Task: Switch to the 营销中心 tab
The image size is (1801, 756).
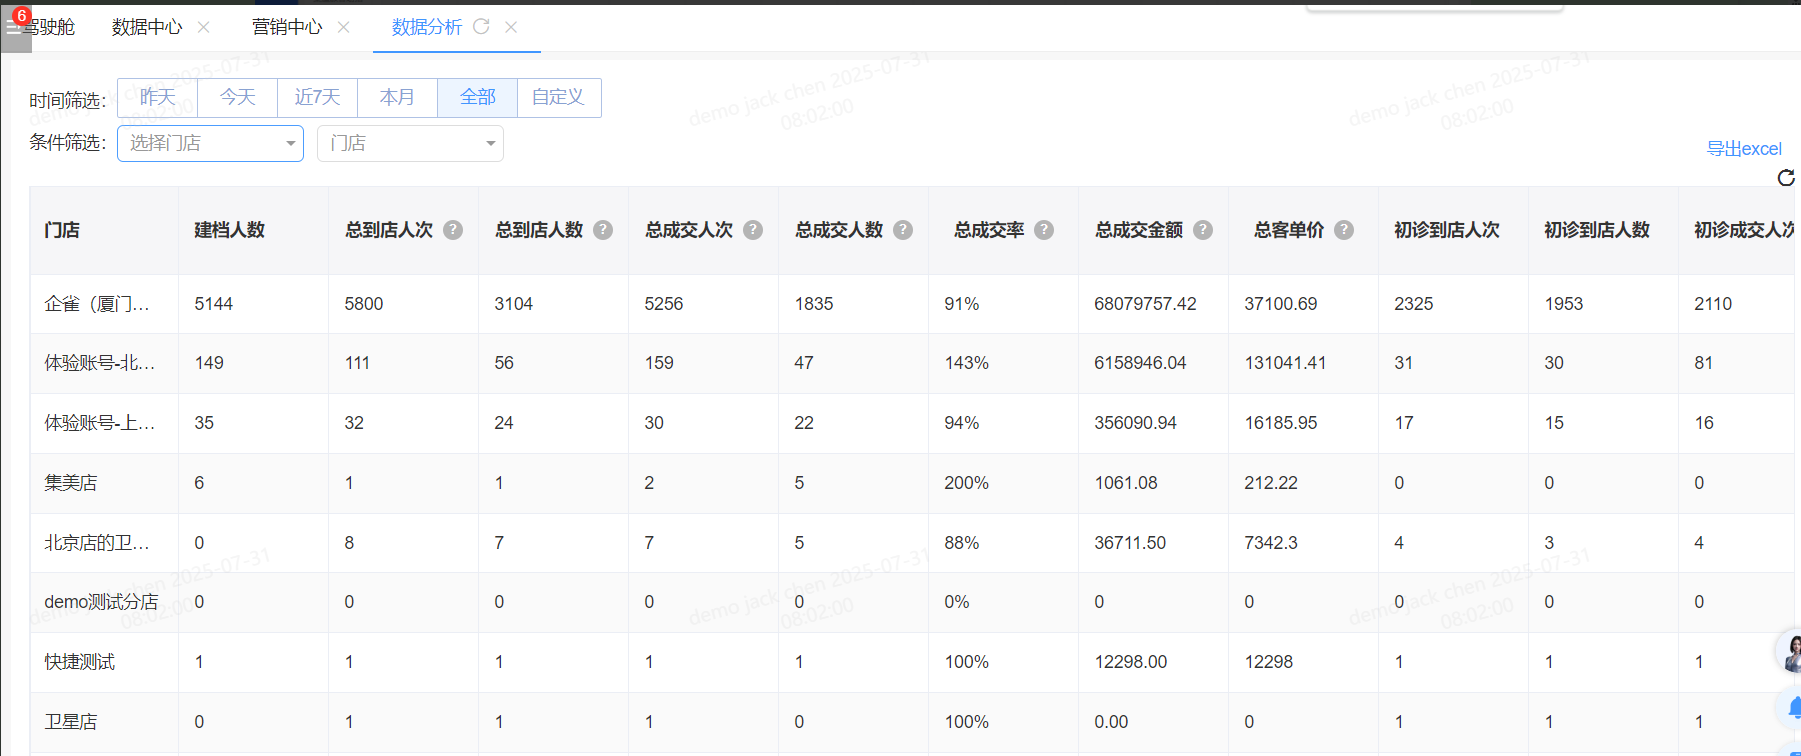Action: [x=287, y=27]
